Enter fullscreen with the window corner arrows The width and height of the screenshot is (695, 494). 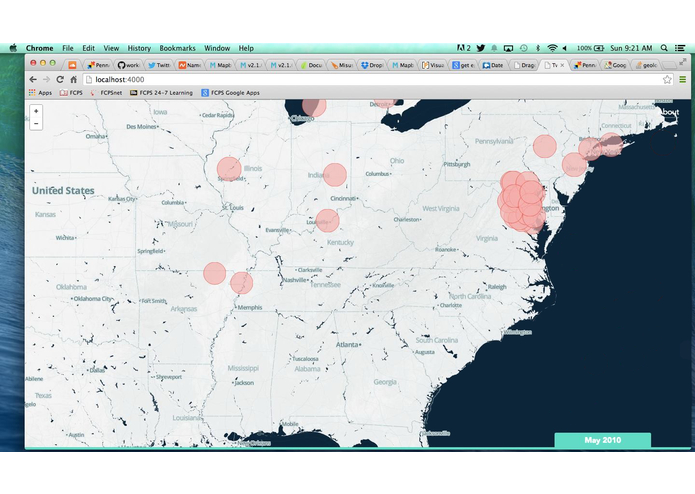coord(683,62)
